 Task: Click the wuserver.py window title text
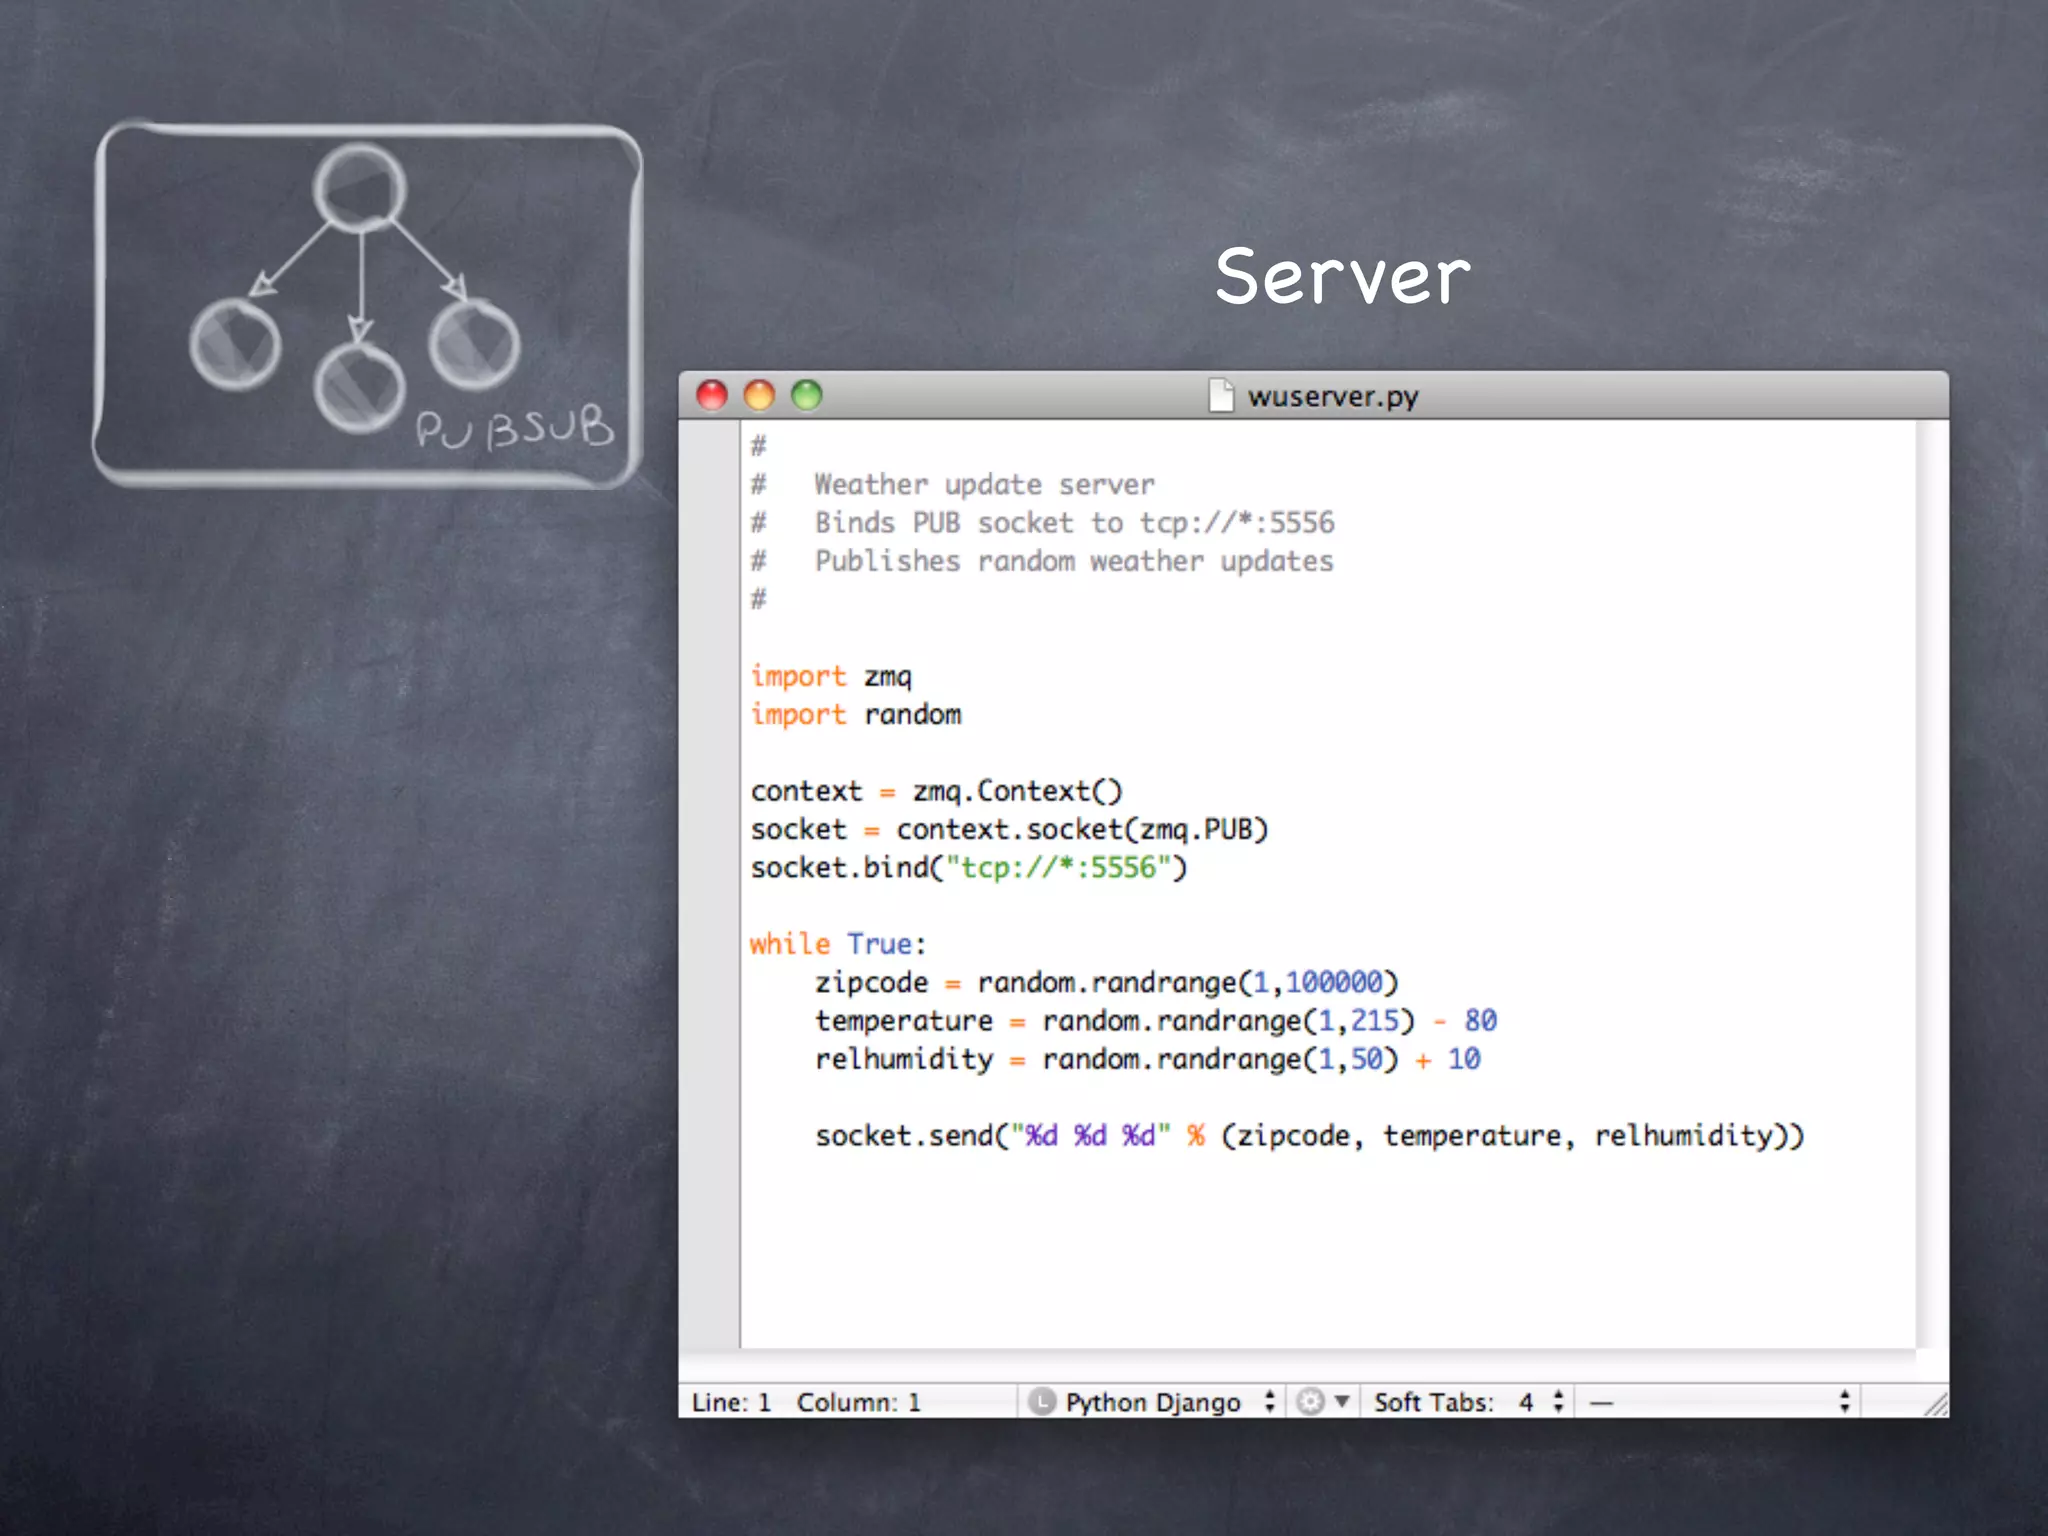pyautogui.click(x=1332, y=397)
